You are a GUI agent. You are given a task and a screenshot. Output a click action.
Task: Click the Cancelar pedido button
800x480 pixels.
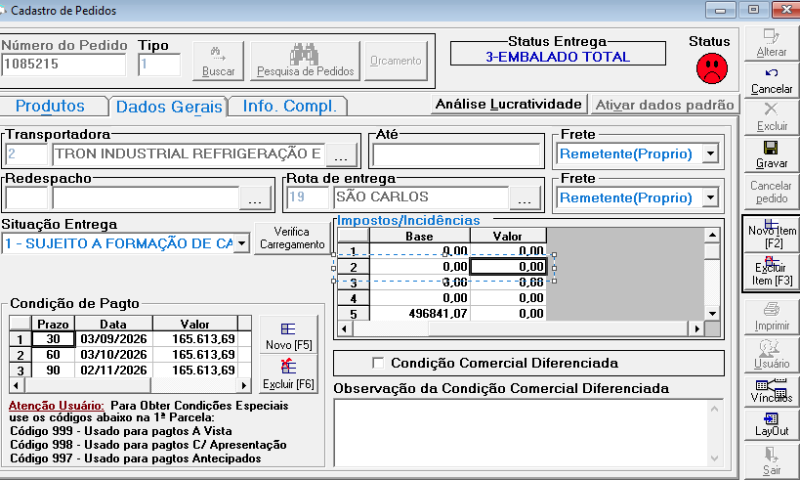(771, 192)
